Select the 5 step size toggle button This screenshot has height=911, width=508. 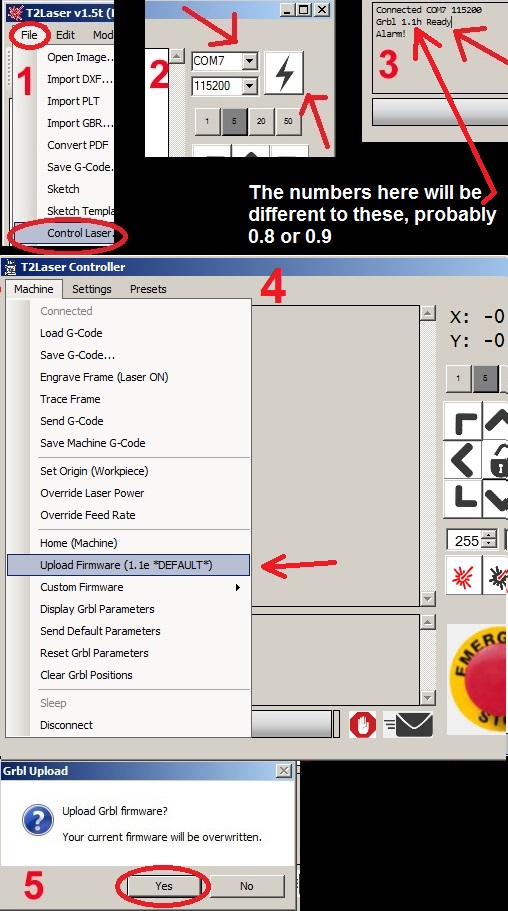point(234,121)
